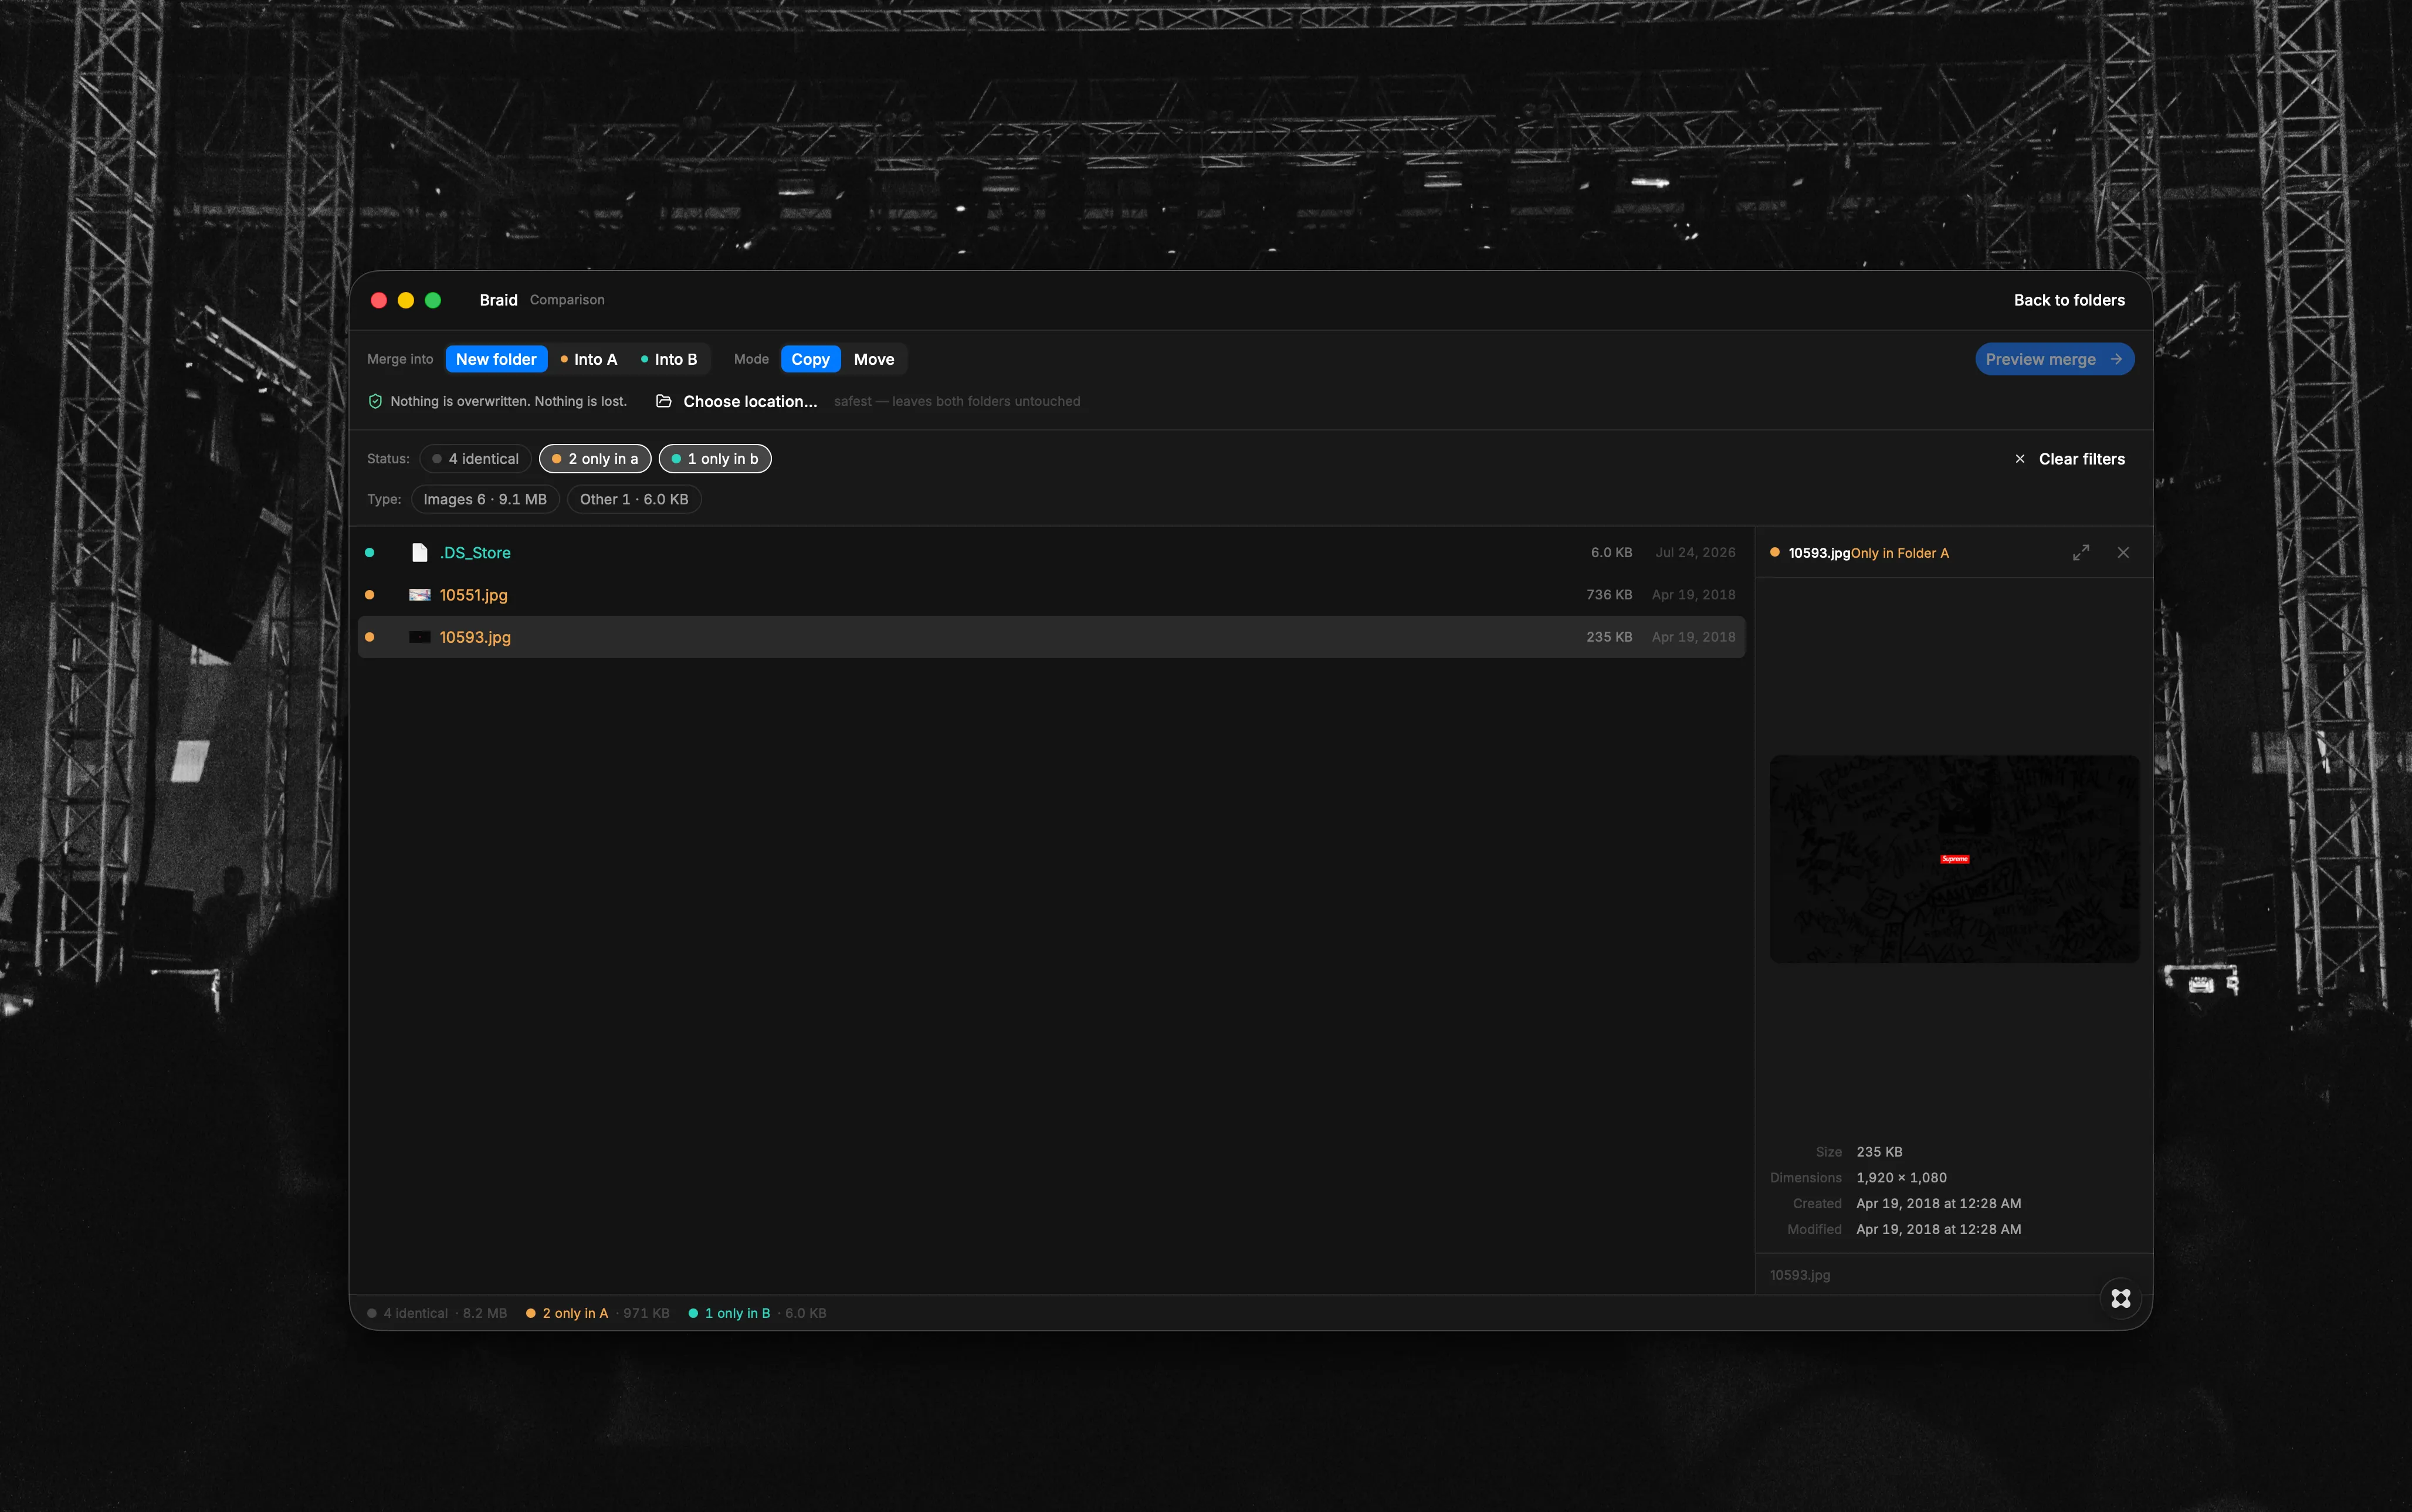Select Into A merge target
This screenshot has height=1512, width=2412.
(x=589, y=359)
